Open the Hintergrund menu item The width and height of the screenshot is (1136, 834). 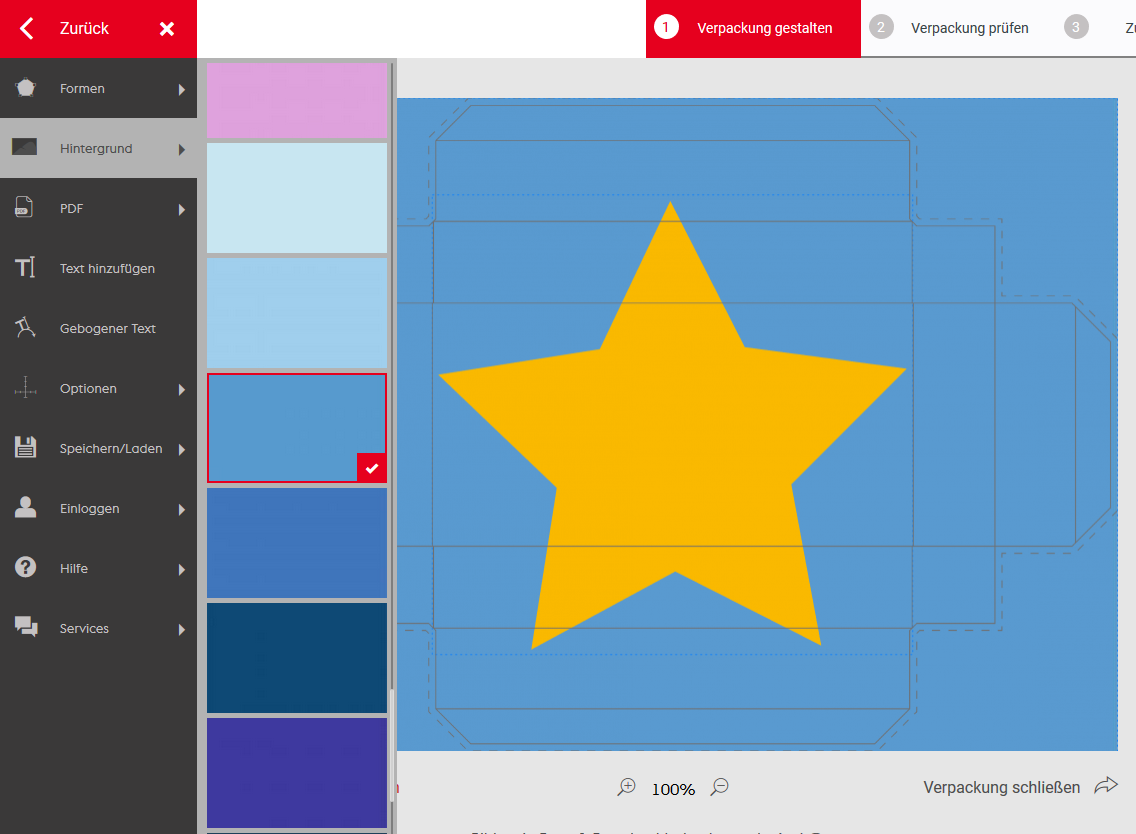[96, 149]
